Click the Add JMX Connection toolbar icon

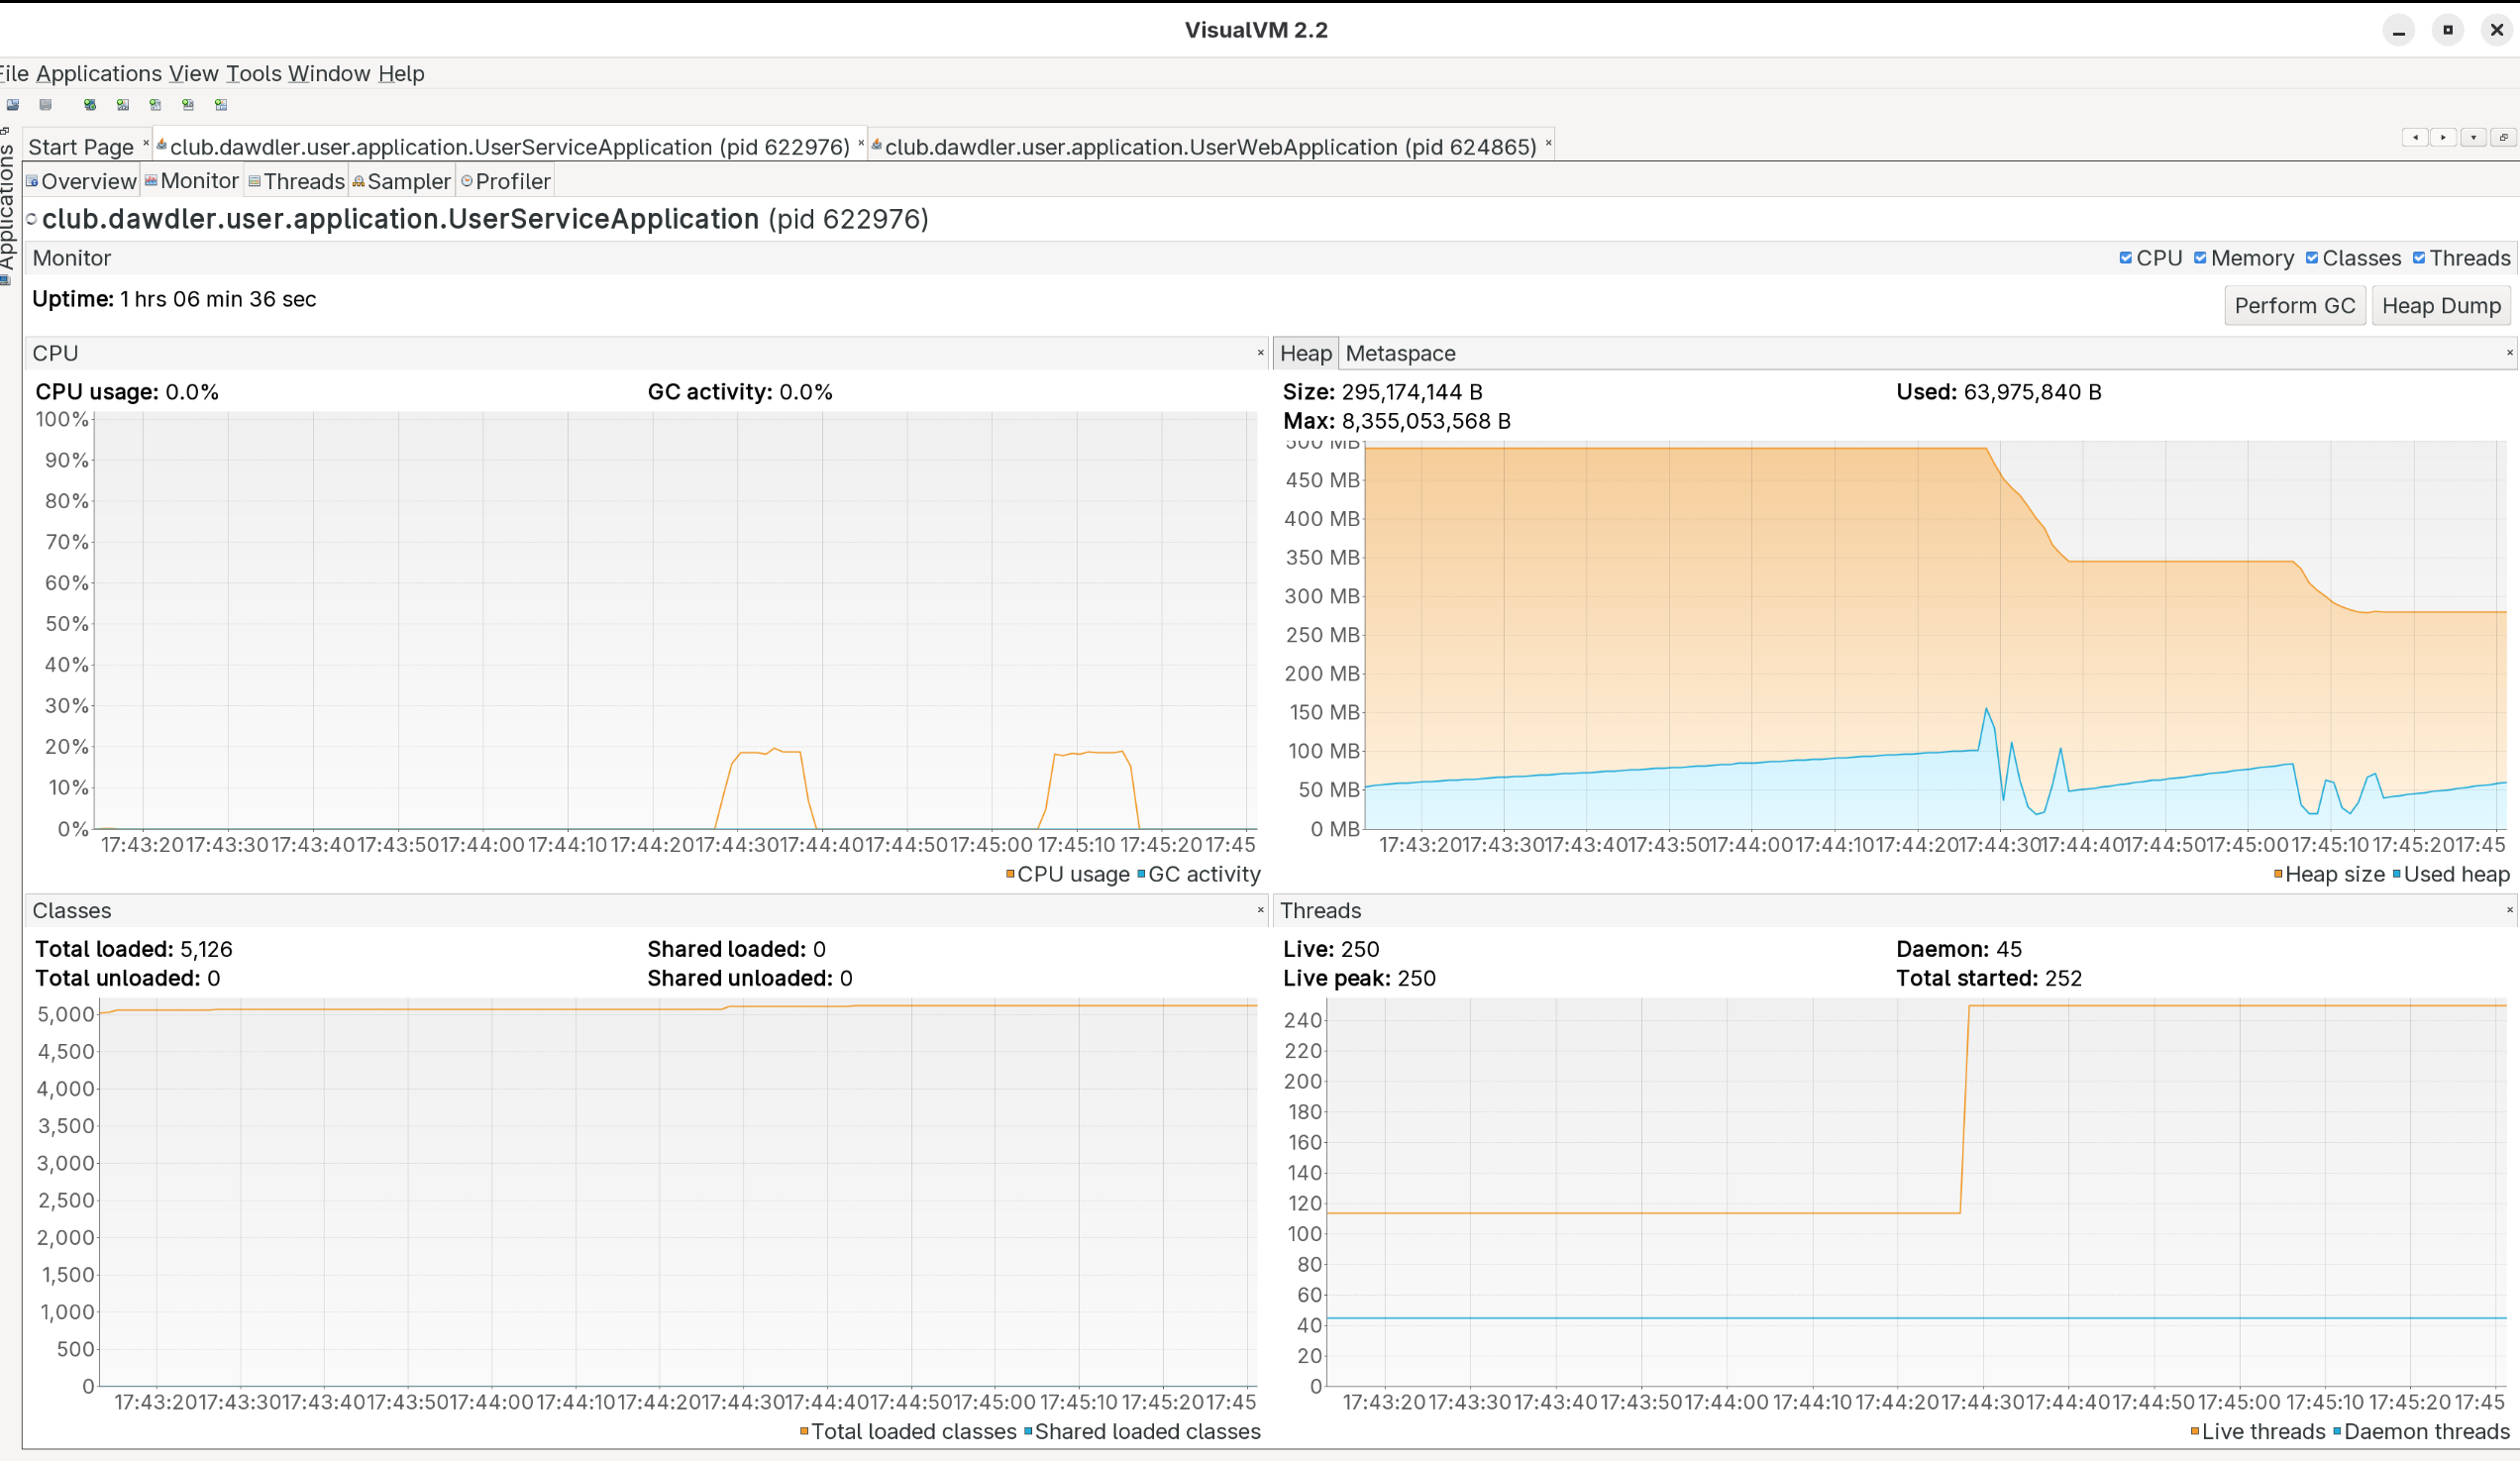coord(122,104)
